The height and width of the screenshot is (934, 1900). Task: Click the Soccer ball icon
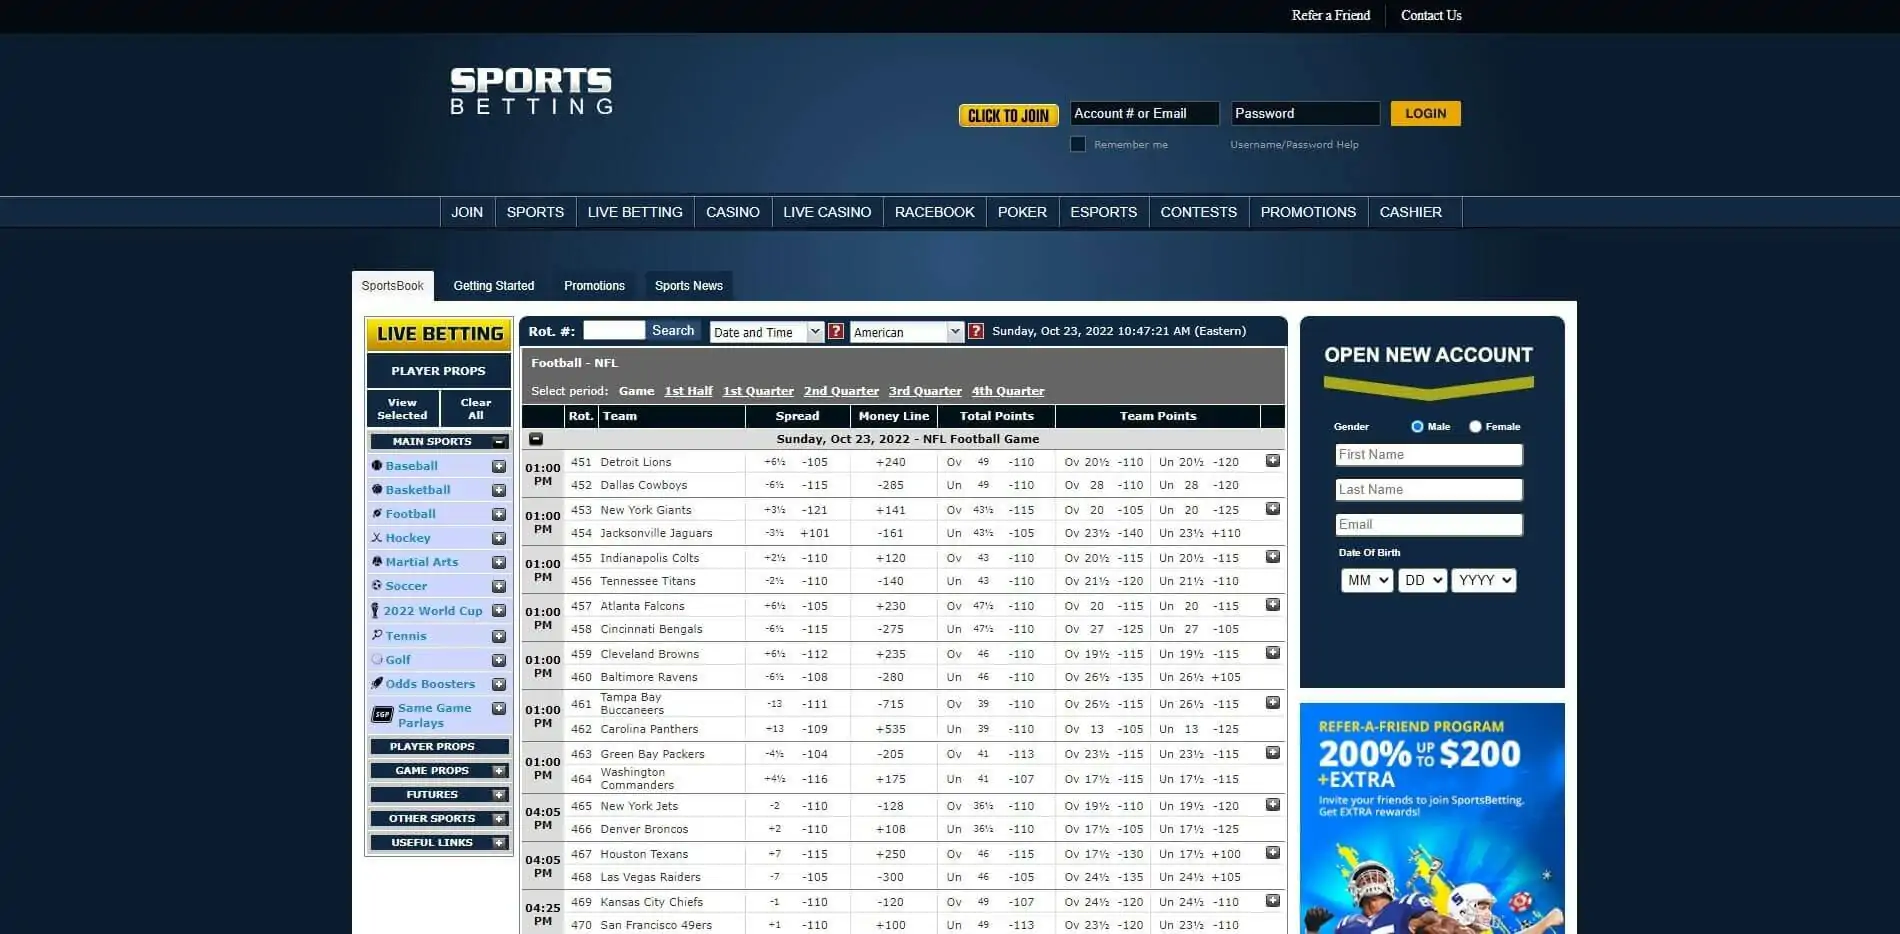click(x=377, y=585)
